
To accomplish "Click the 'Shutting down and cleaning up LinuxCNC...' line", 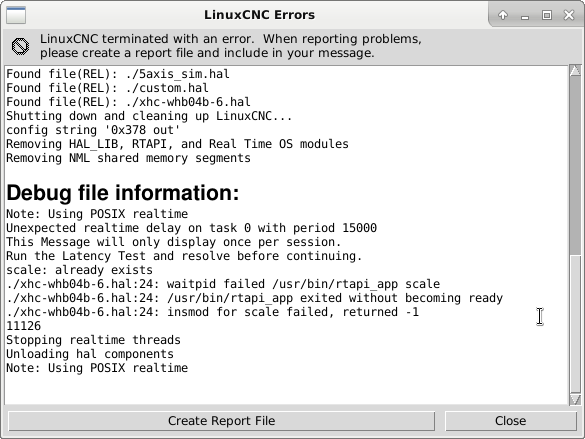I will 149,116.
